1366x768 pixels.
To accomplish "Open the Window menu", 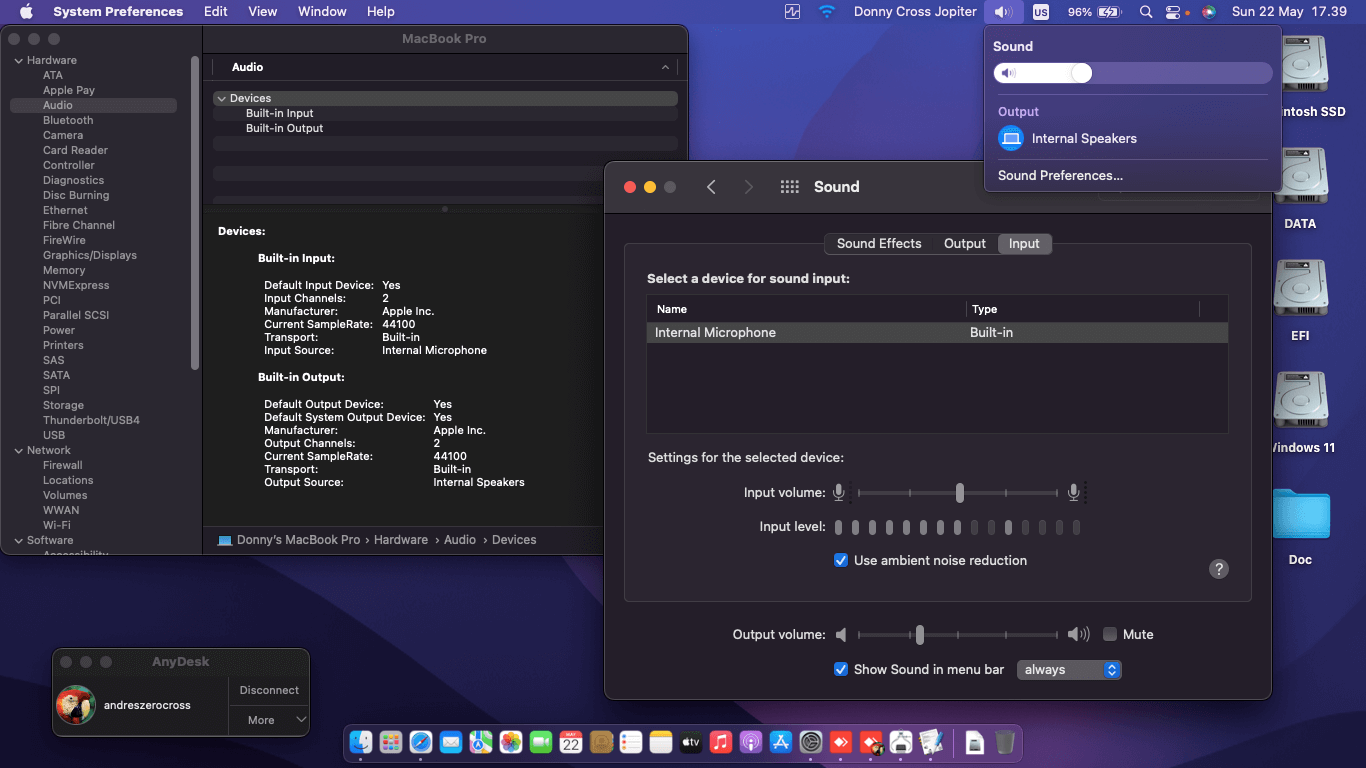I will click(322, 12).
